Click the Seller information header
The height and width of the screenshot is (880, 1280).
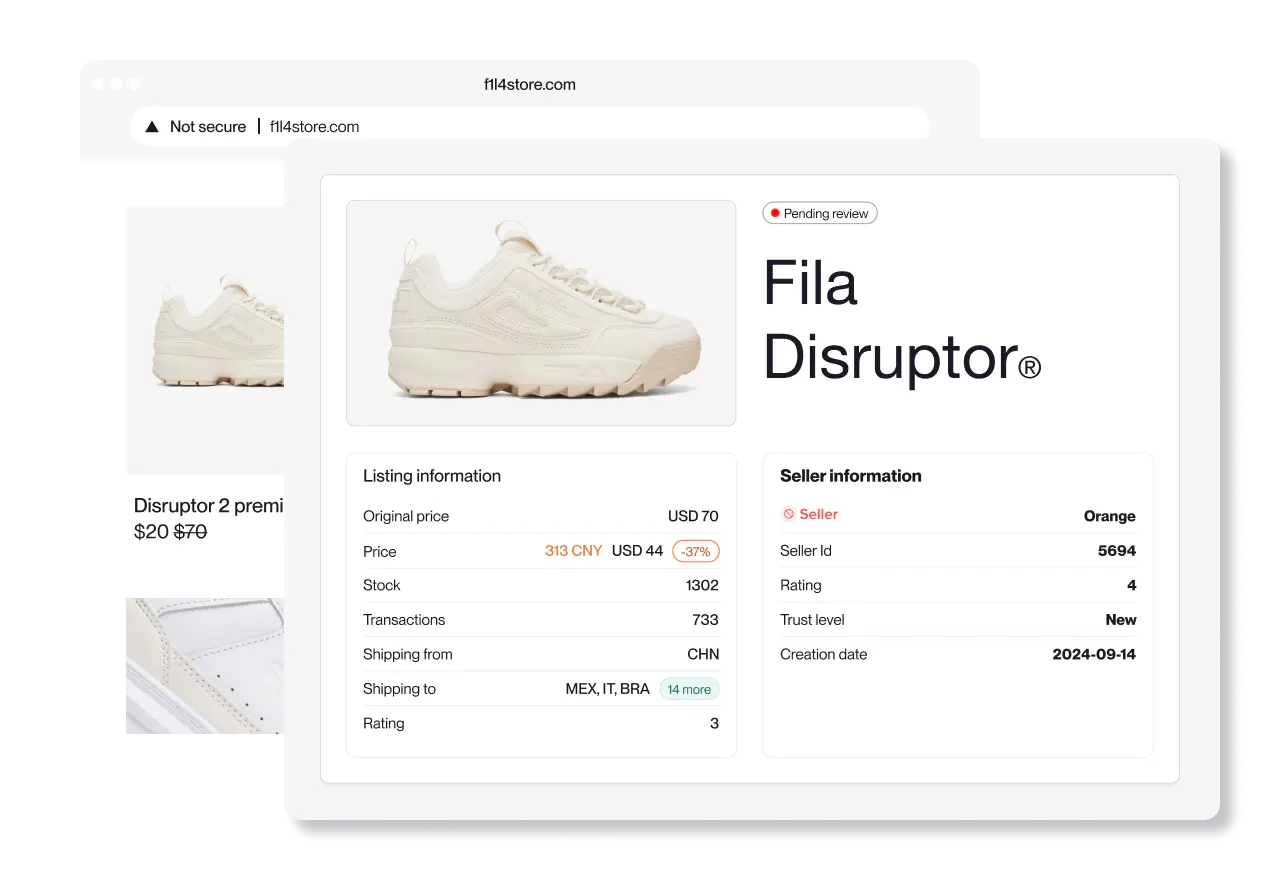851,476
